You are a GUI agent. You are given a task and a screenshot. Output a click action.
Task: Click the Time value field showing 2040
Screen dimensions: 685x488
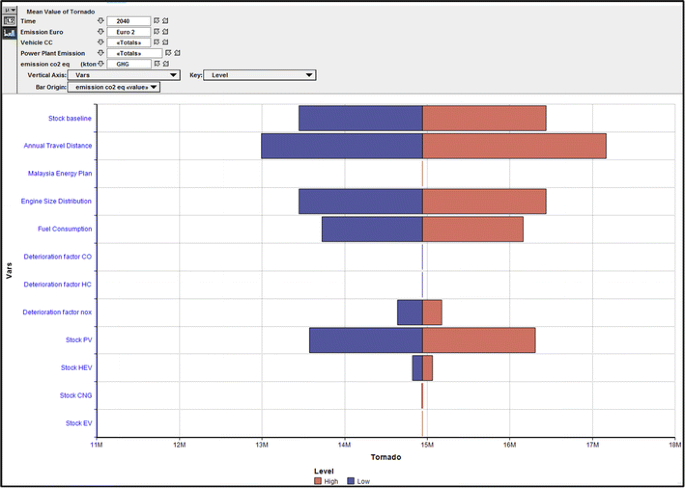point(128,21)
